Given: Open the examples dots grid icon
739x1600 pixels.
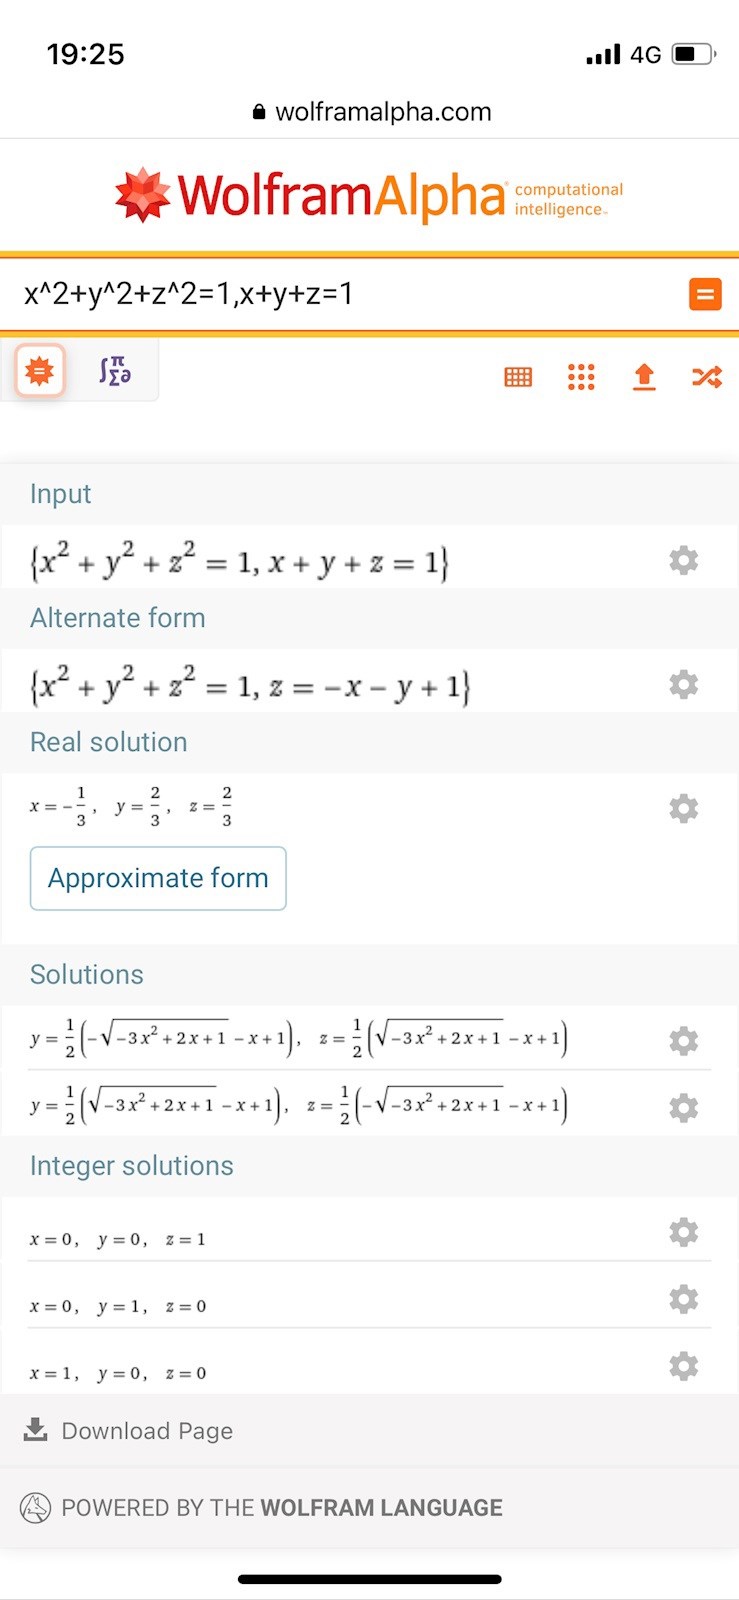Looking at the screenshot, I should [581, 377].
